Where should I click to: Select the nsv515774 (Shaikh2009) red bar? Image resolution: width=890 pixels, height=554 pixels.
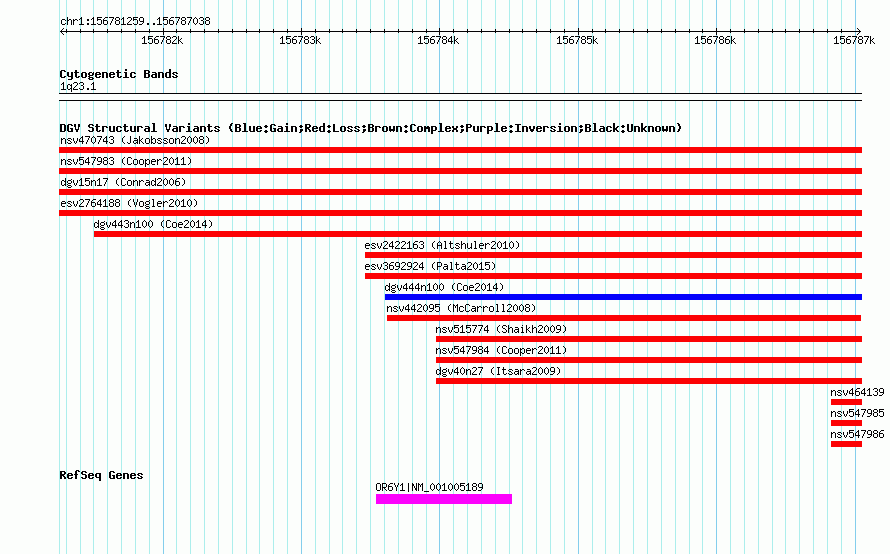click(x=649, y=339)
